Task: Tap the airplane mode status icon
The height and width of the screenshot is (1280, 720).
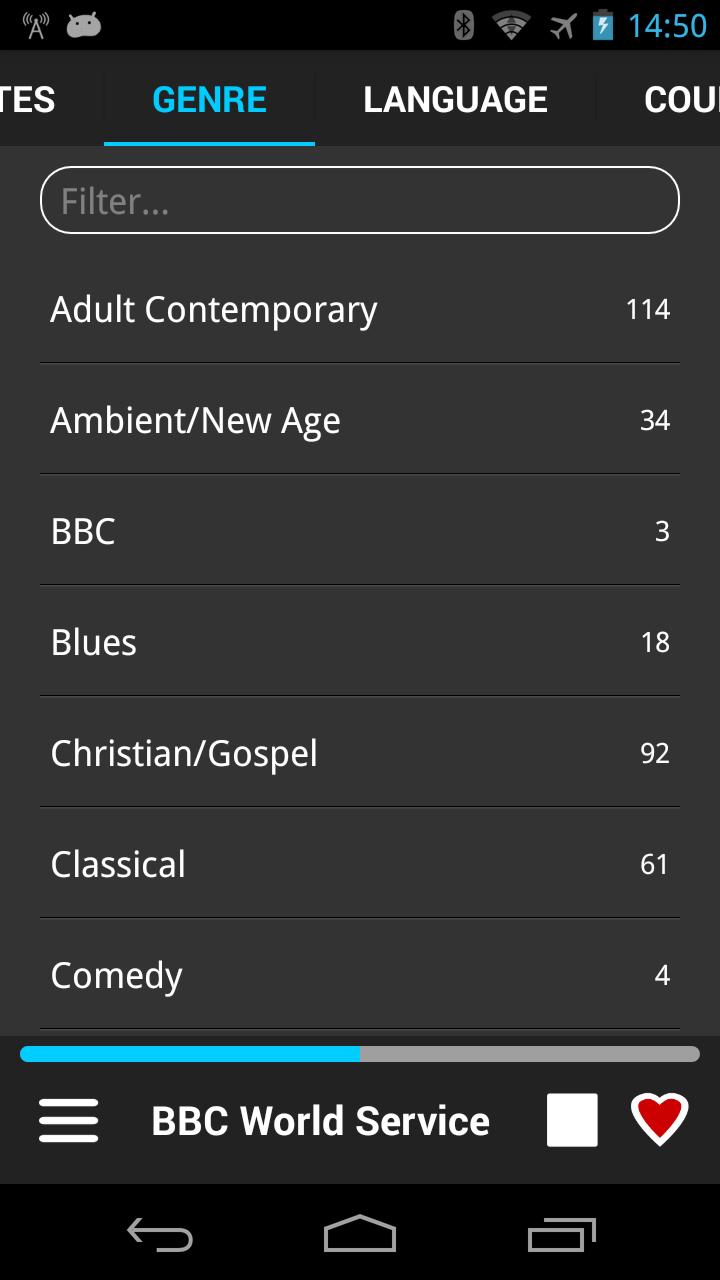Action: (563, 25)
